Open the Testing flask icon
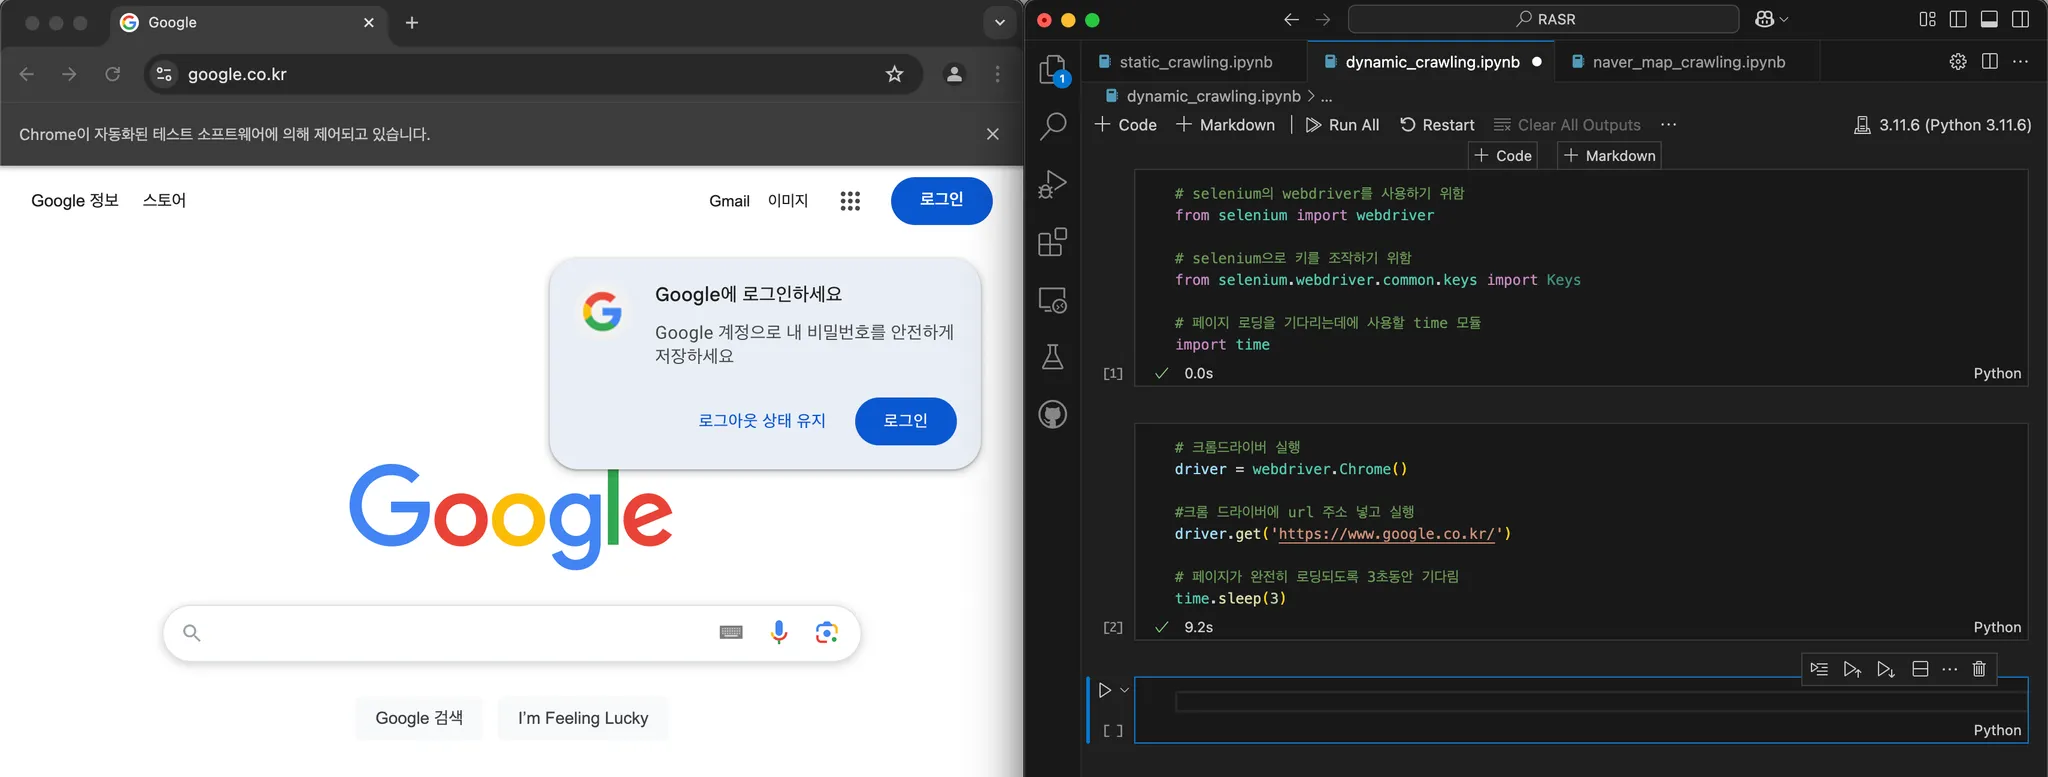 [1052, 357]
